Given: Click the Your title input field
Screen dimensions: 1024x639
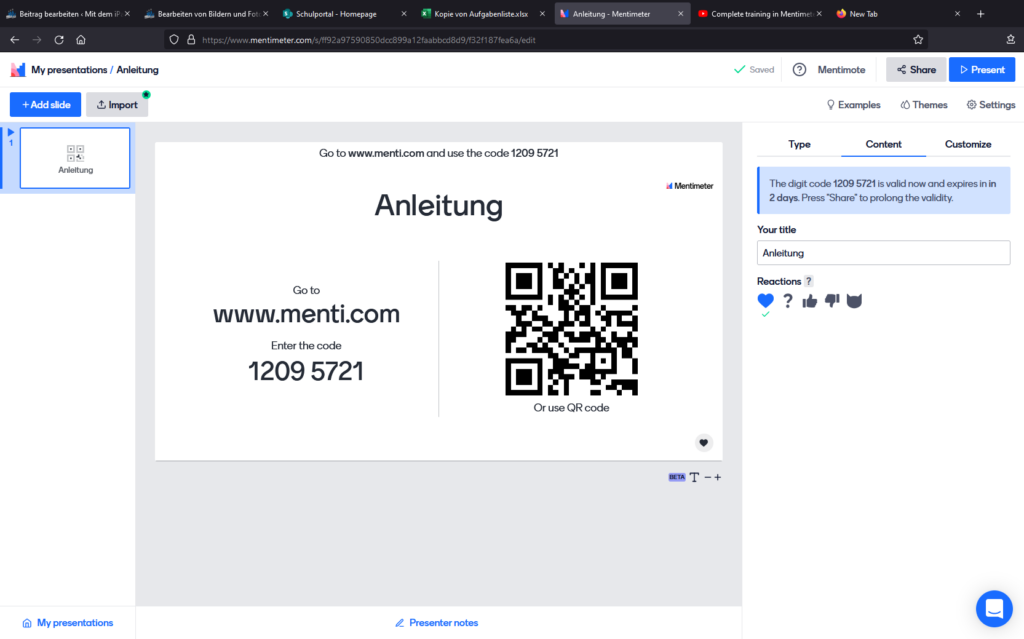Looking at the screenshot, I should [x=883, y=253].
